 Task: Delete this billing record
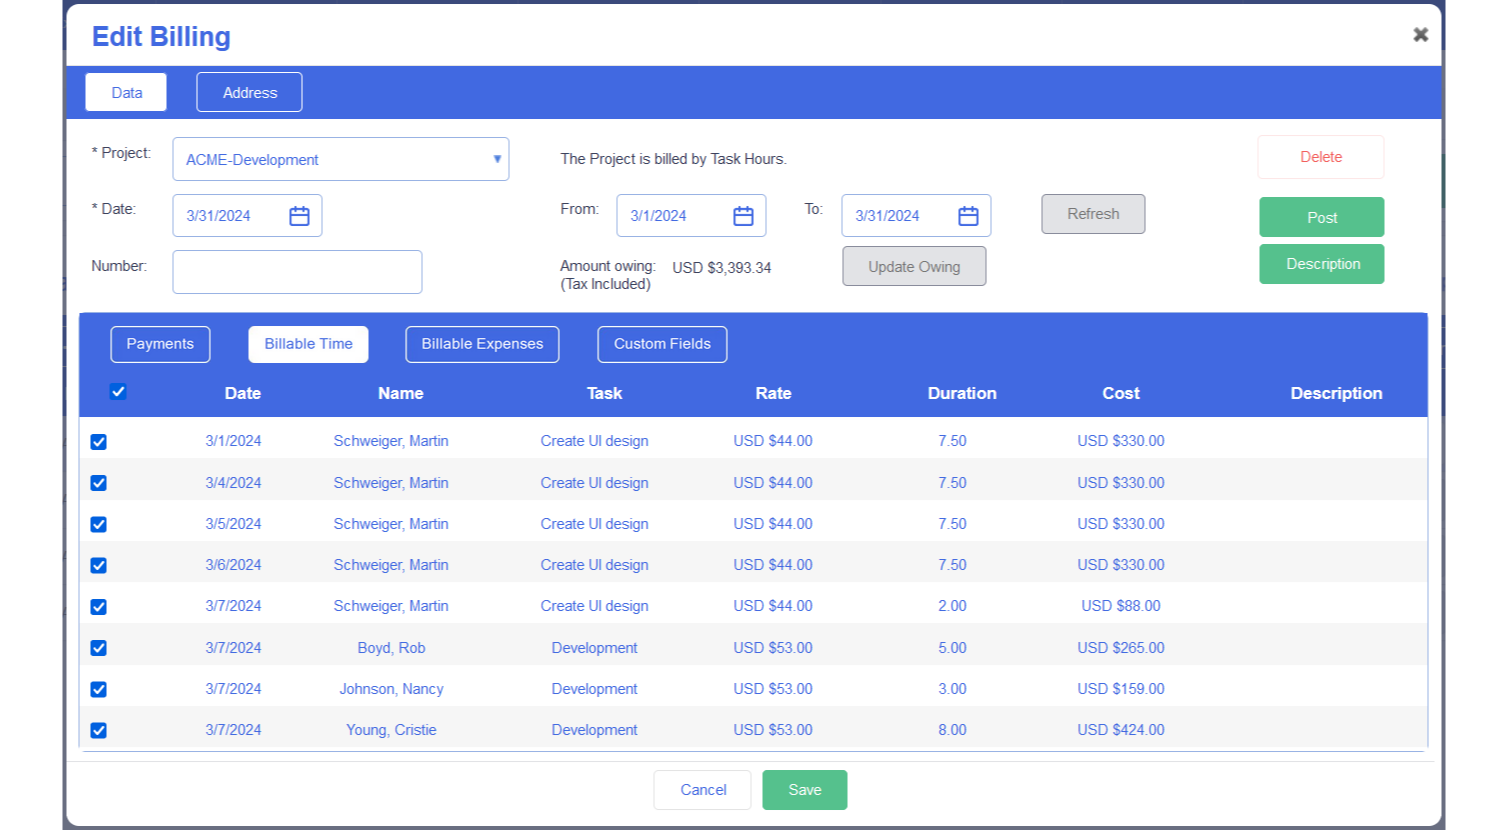tap(1320, 157)
